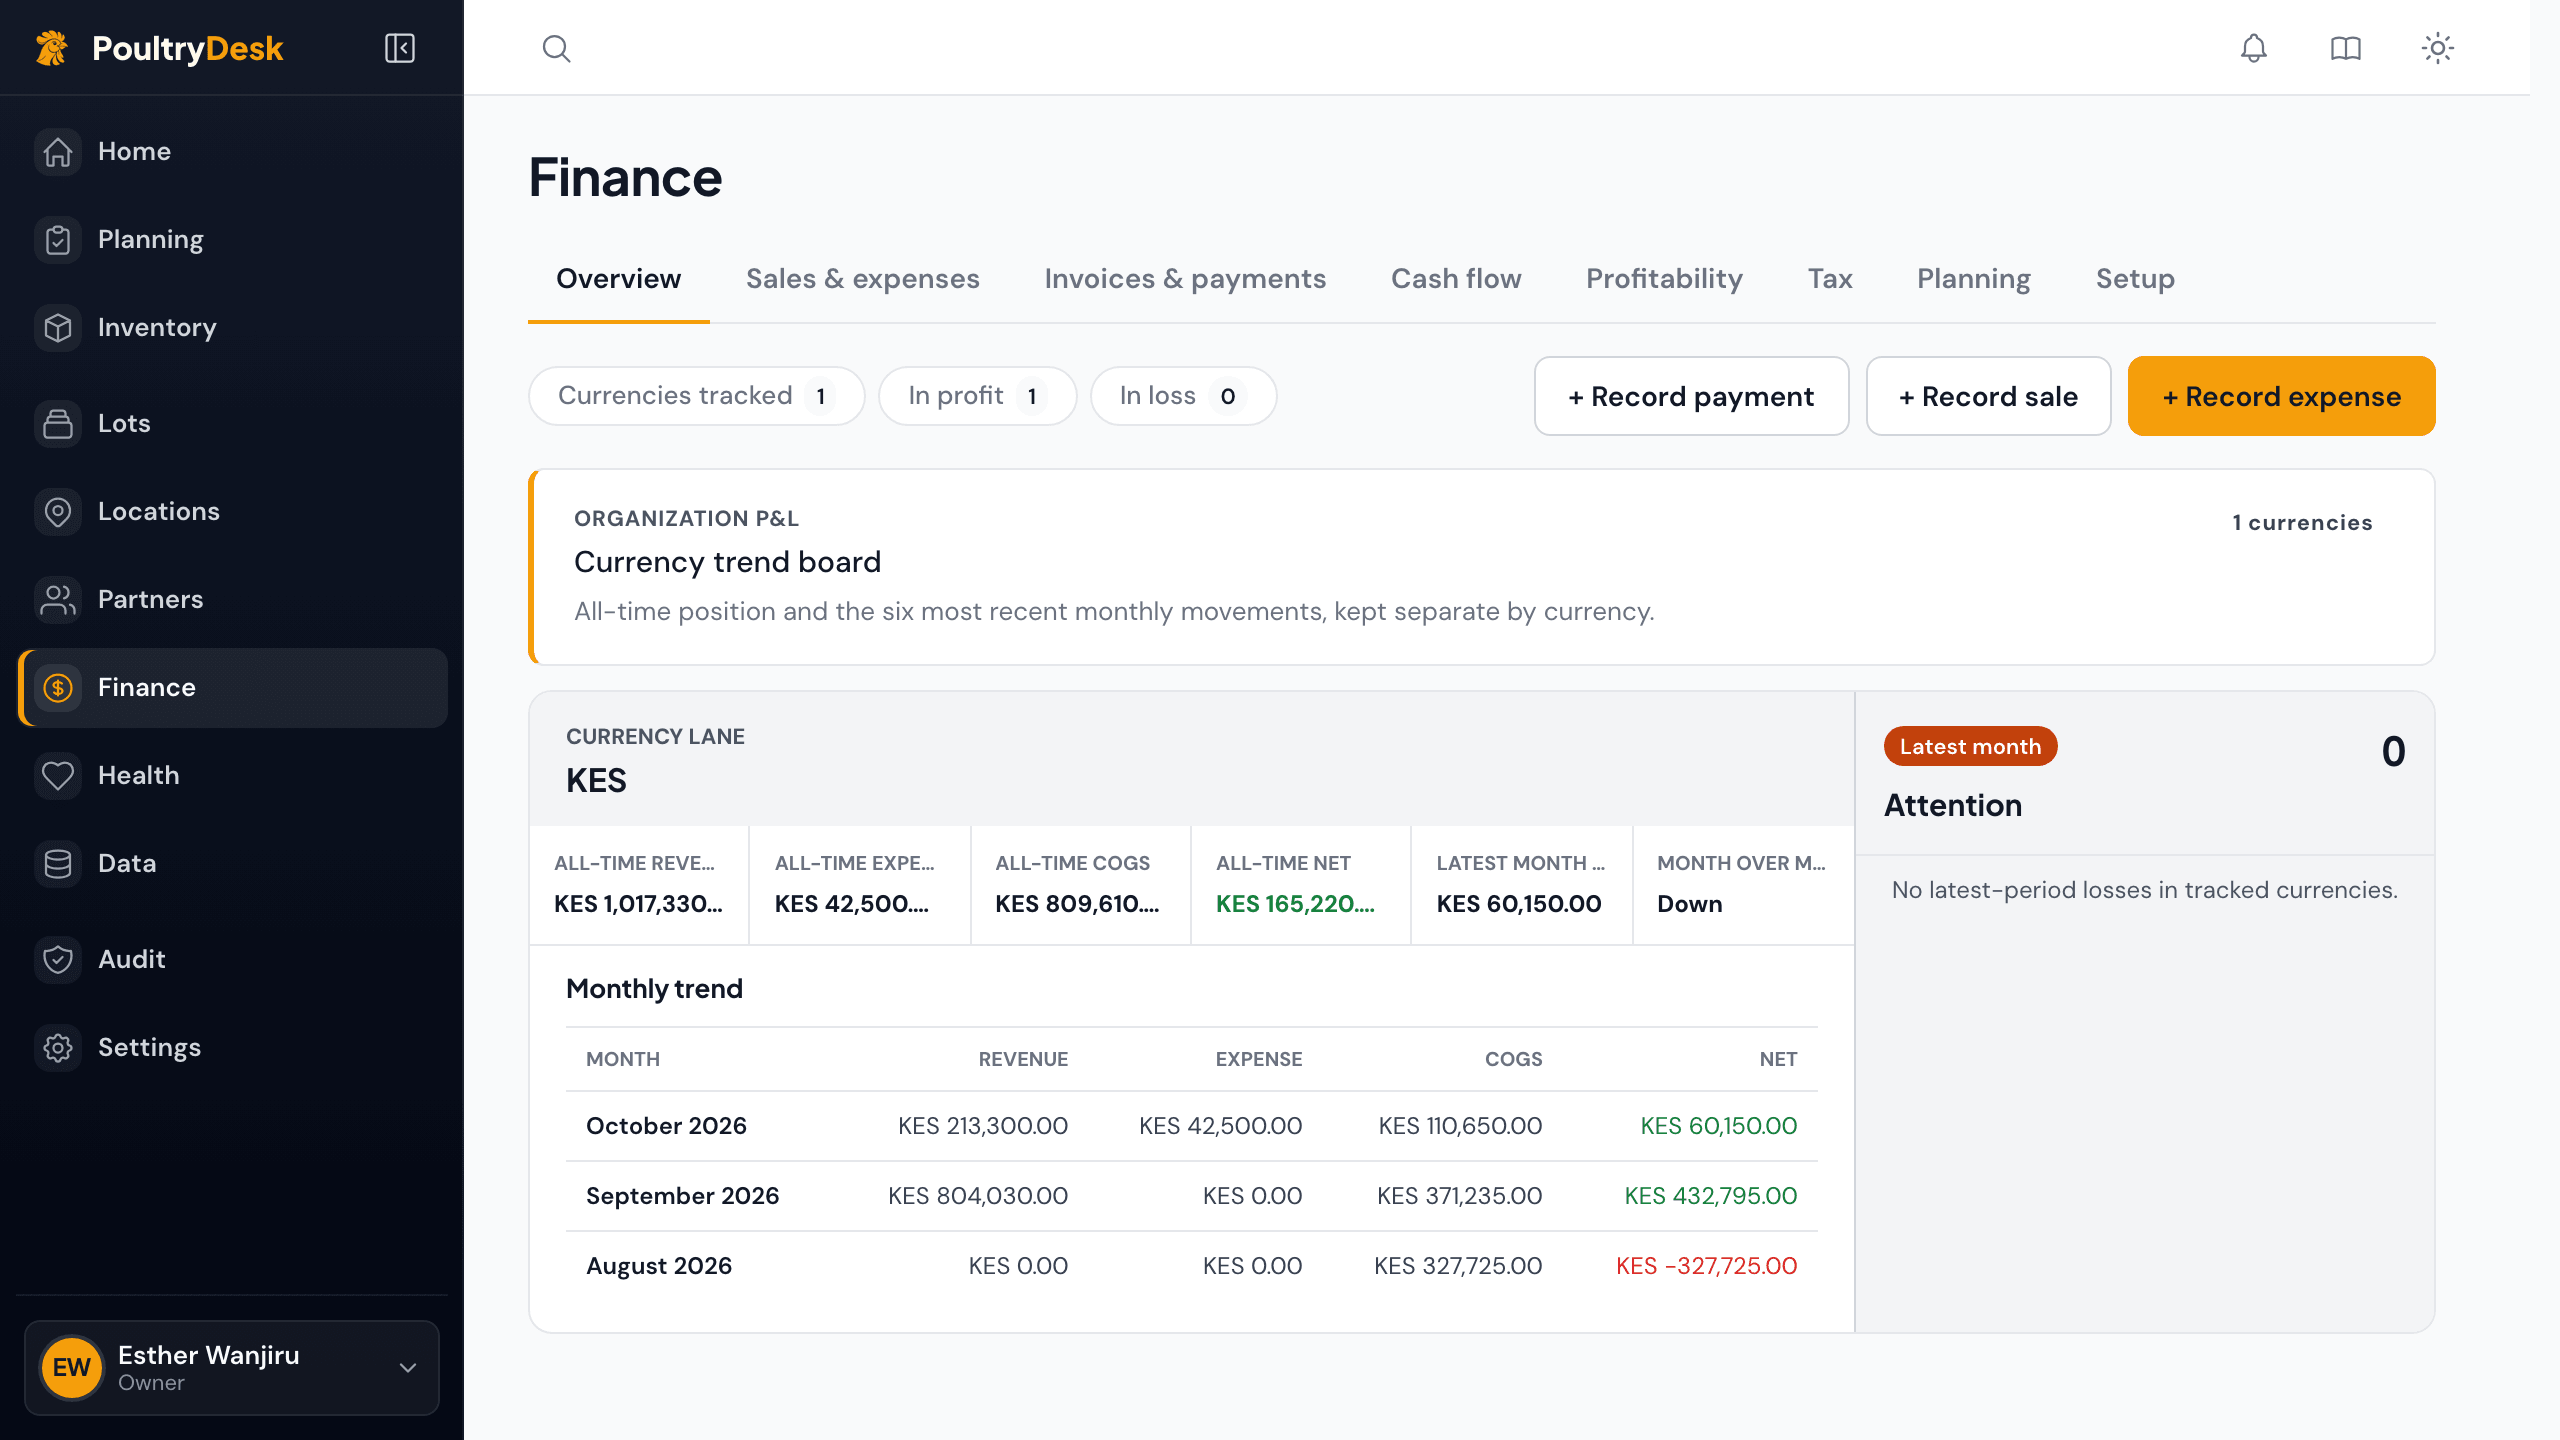The image size is (2560, 1440).
Task: Click the PoultryDesk rooster logo
Action: (52, 48)
